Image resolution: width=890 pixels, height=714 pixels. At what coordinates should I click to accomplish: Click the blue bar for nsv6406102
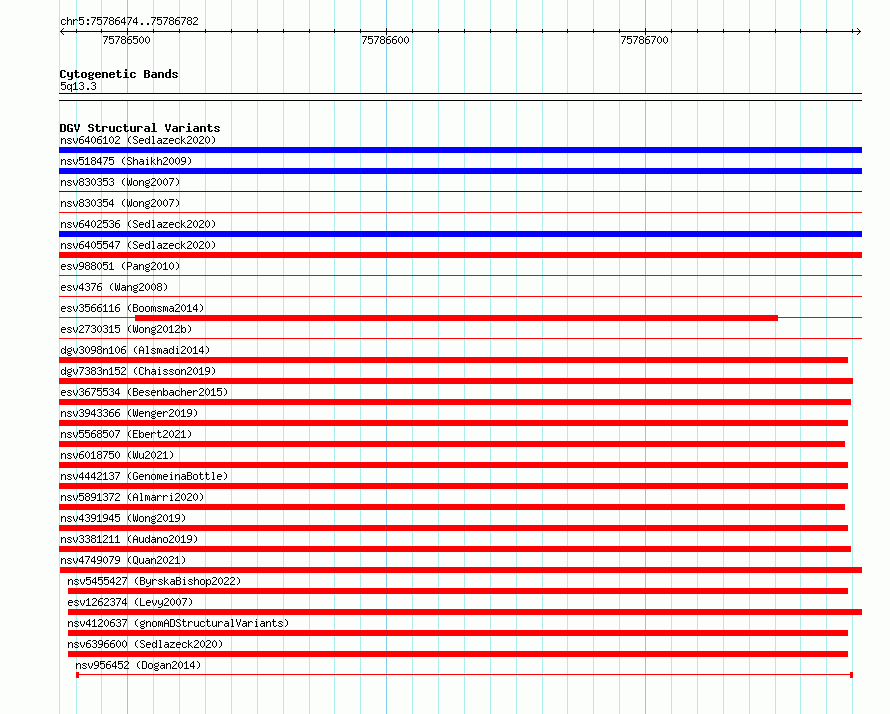pyautogui.click(x=460, y=150)
